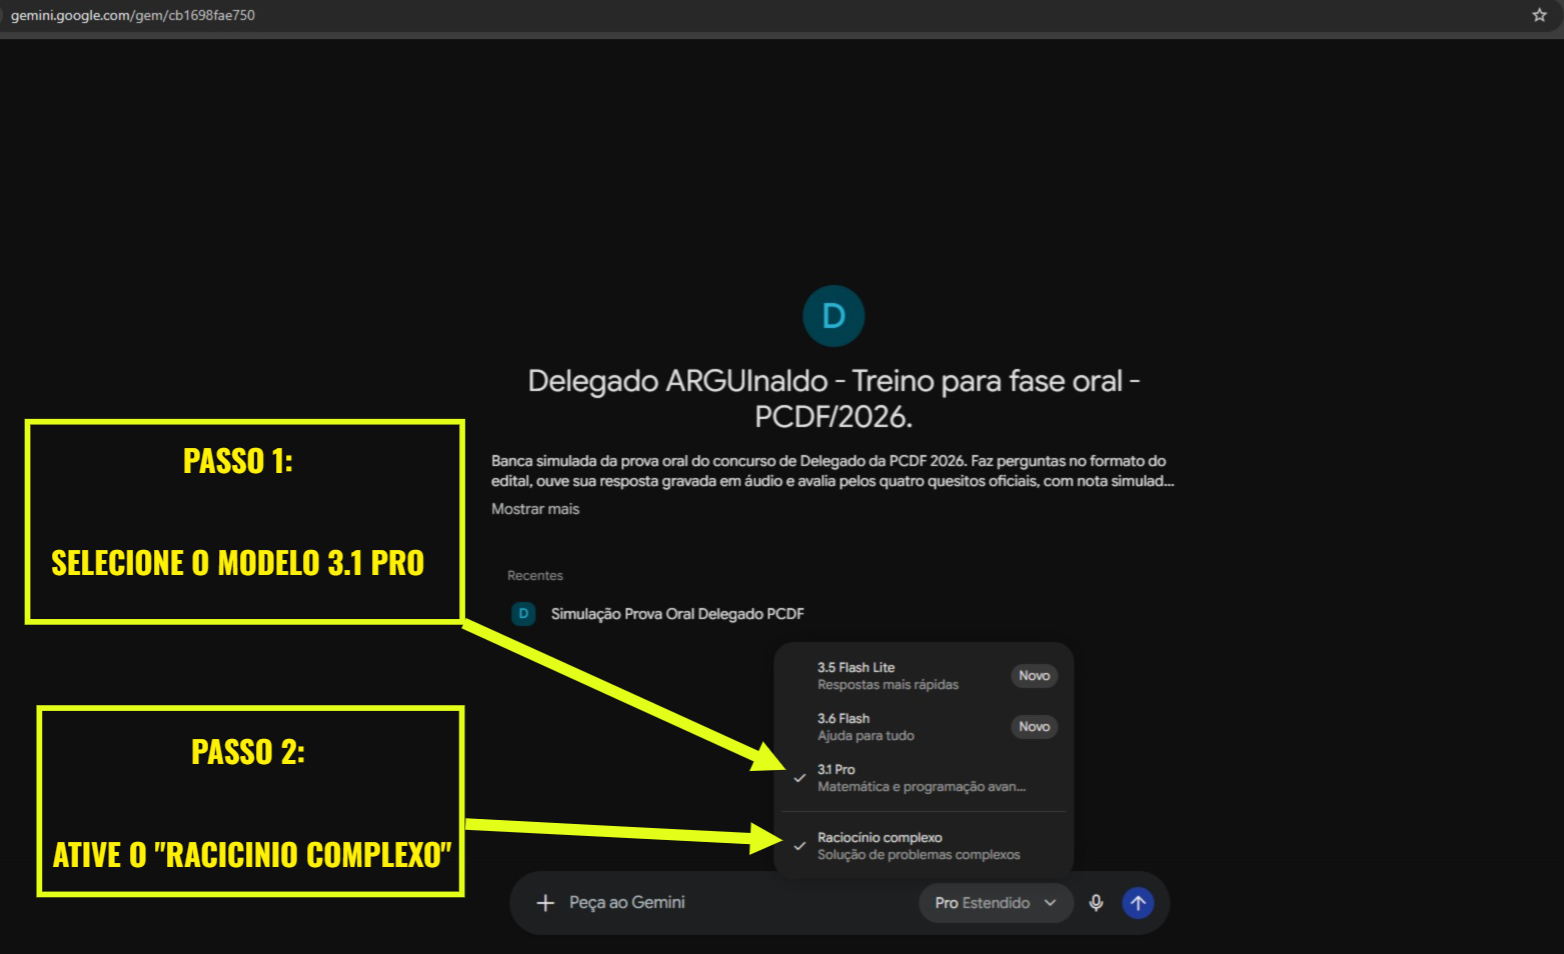Click the address bar URL
This screenshot has height=954, width=1564.
(133, 15)
